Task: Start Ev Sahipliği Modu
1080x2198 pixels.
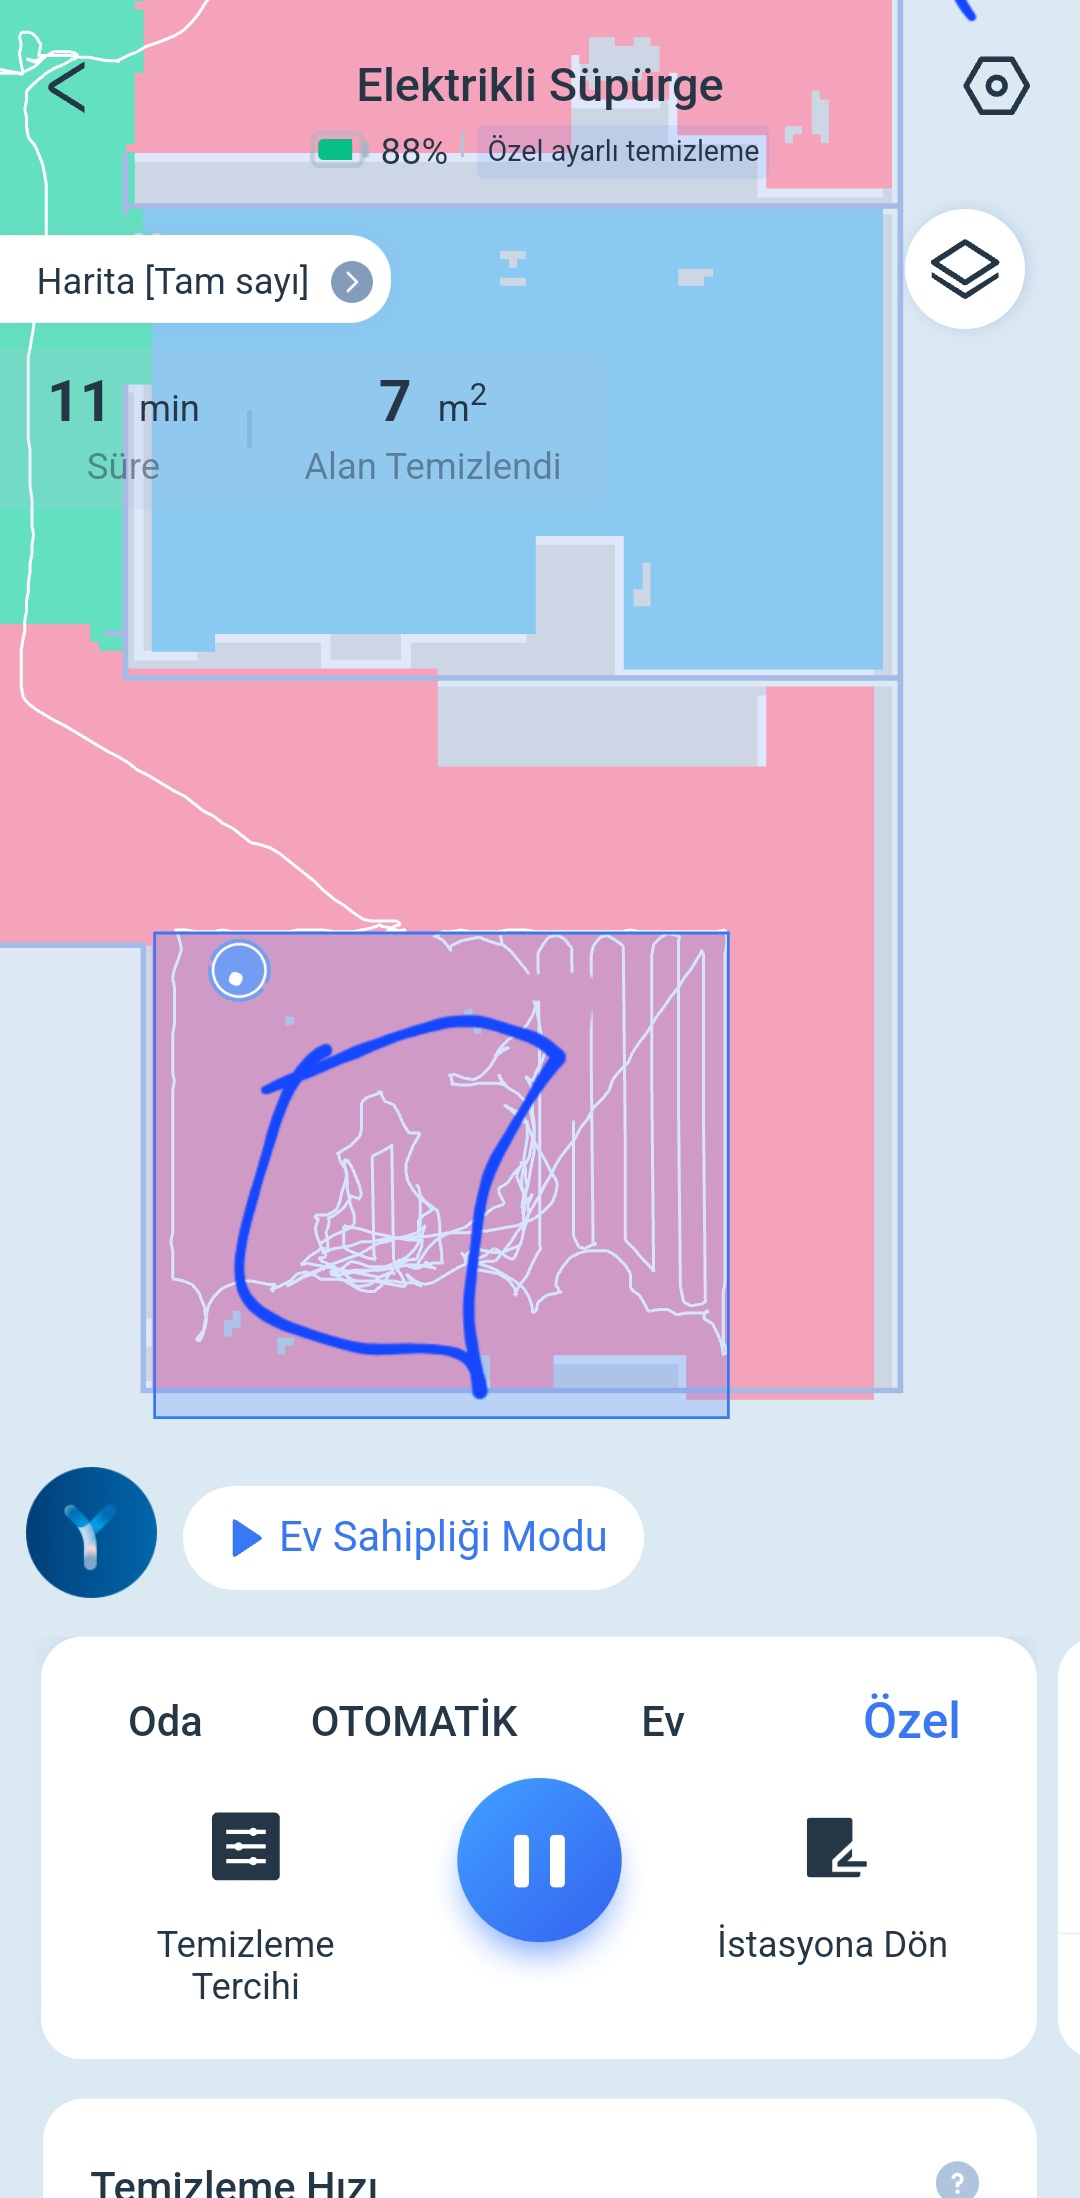Action: click(x=413, y=1537)
